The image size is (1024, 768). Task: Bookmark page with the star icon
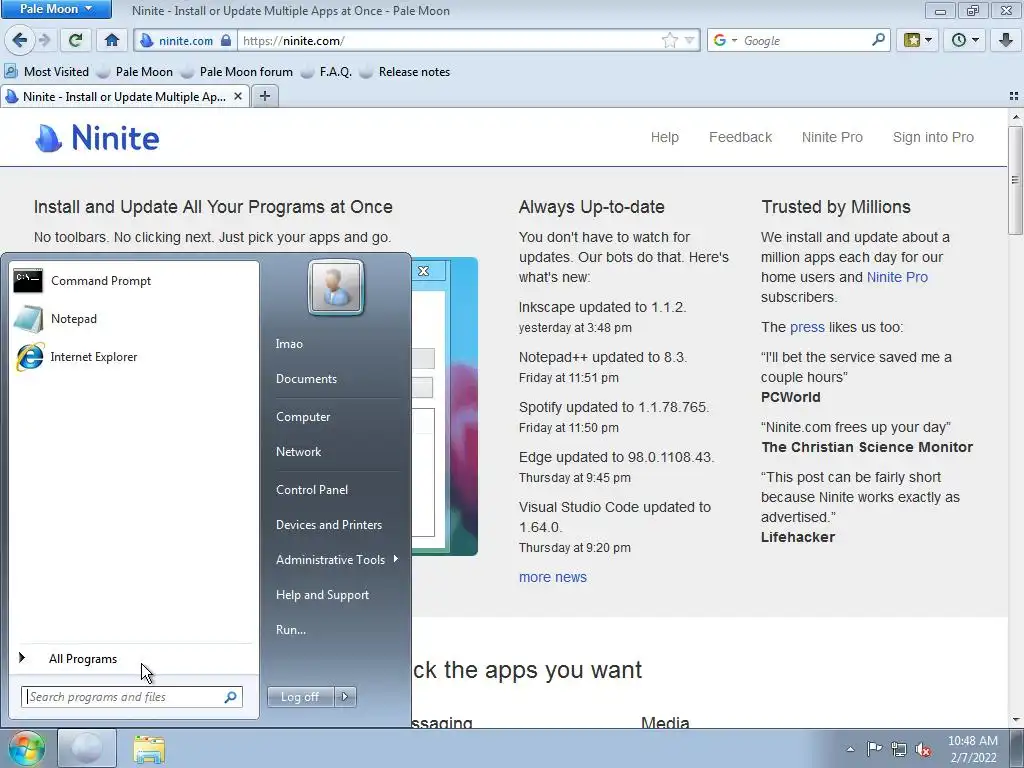[x=669, y=40]
